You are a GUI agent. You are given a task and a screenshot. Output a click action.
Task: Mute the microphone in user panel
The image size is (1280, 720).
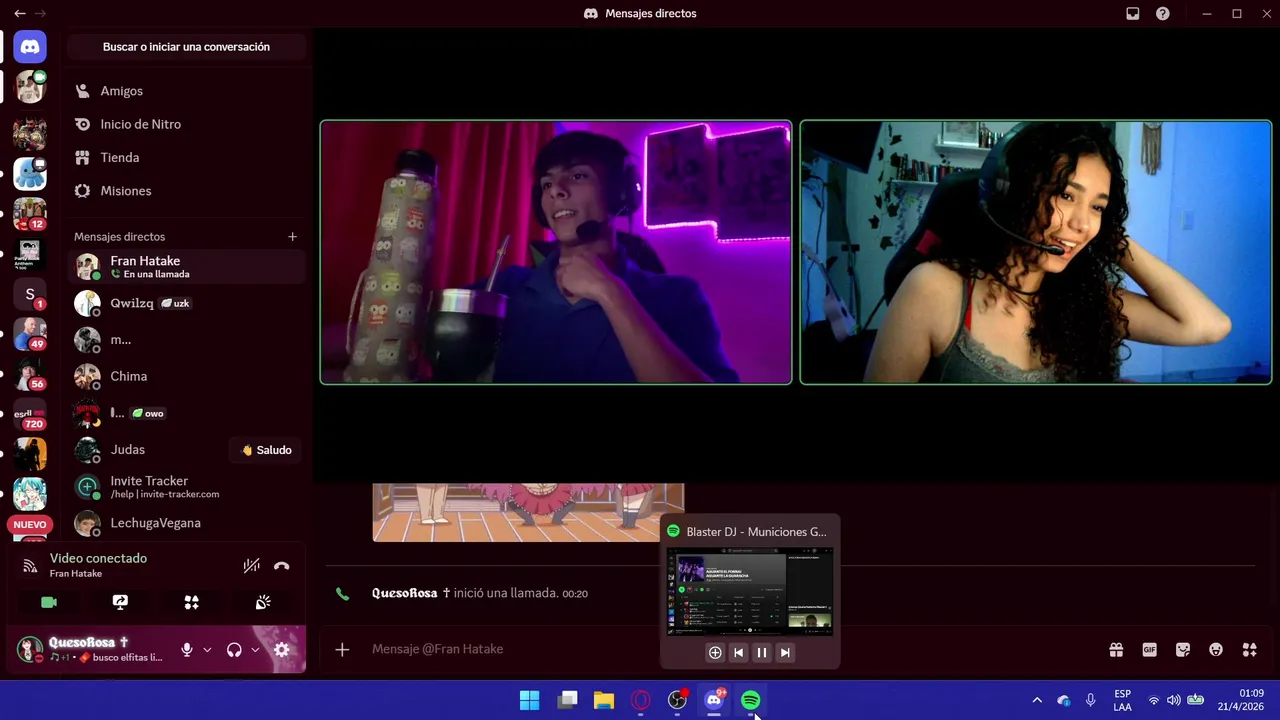click(186, 649)
